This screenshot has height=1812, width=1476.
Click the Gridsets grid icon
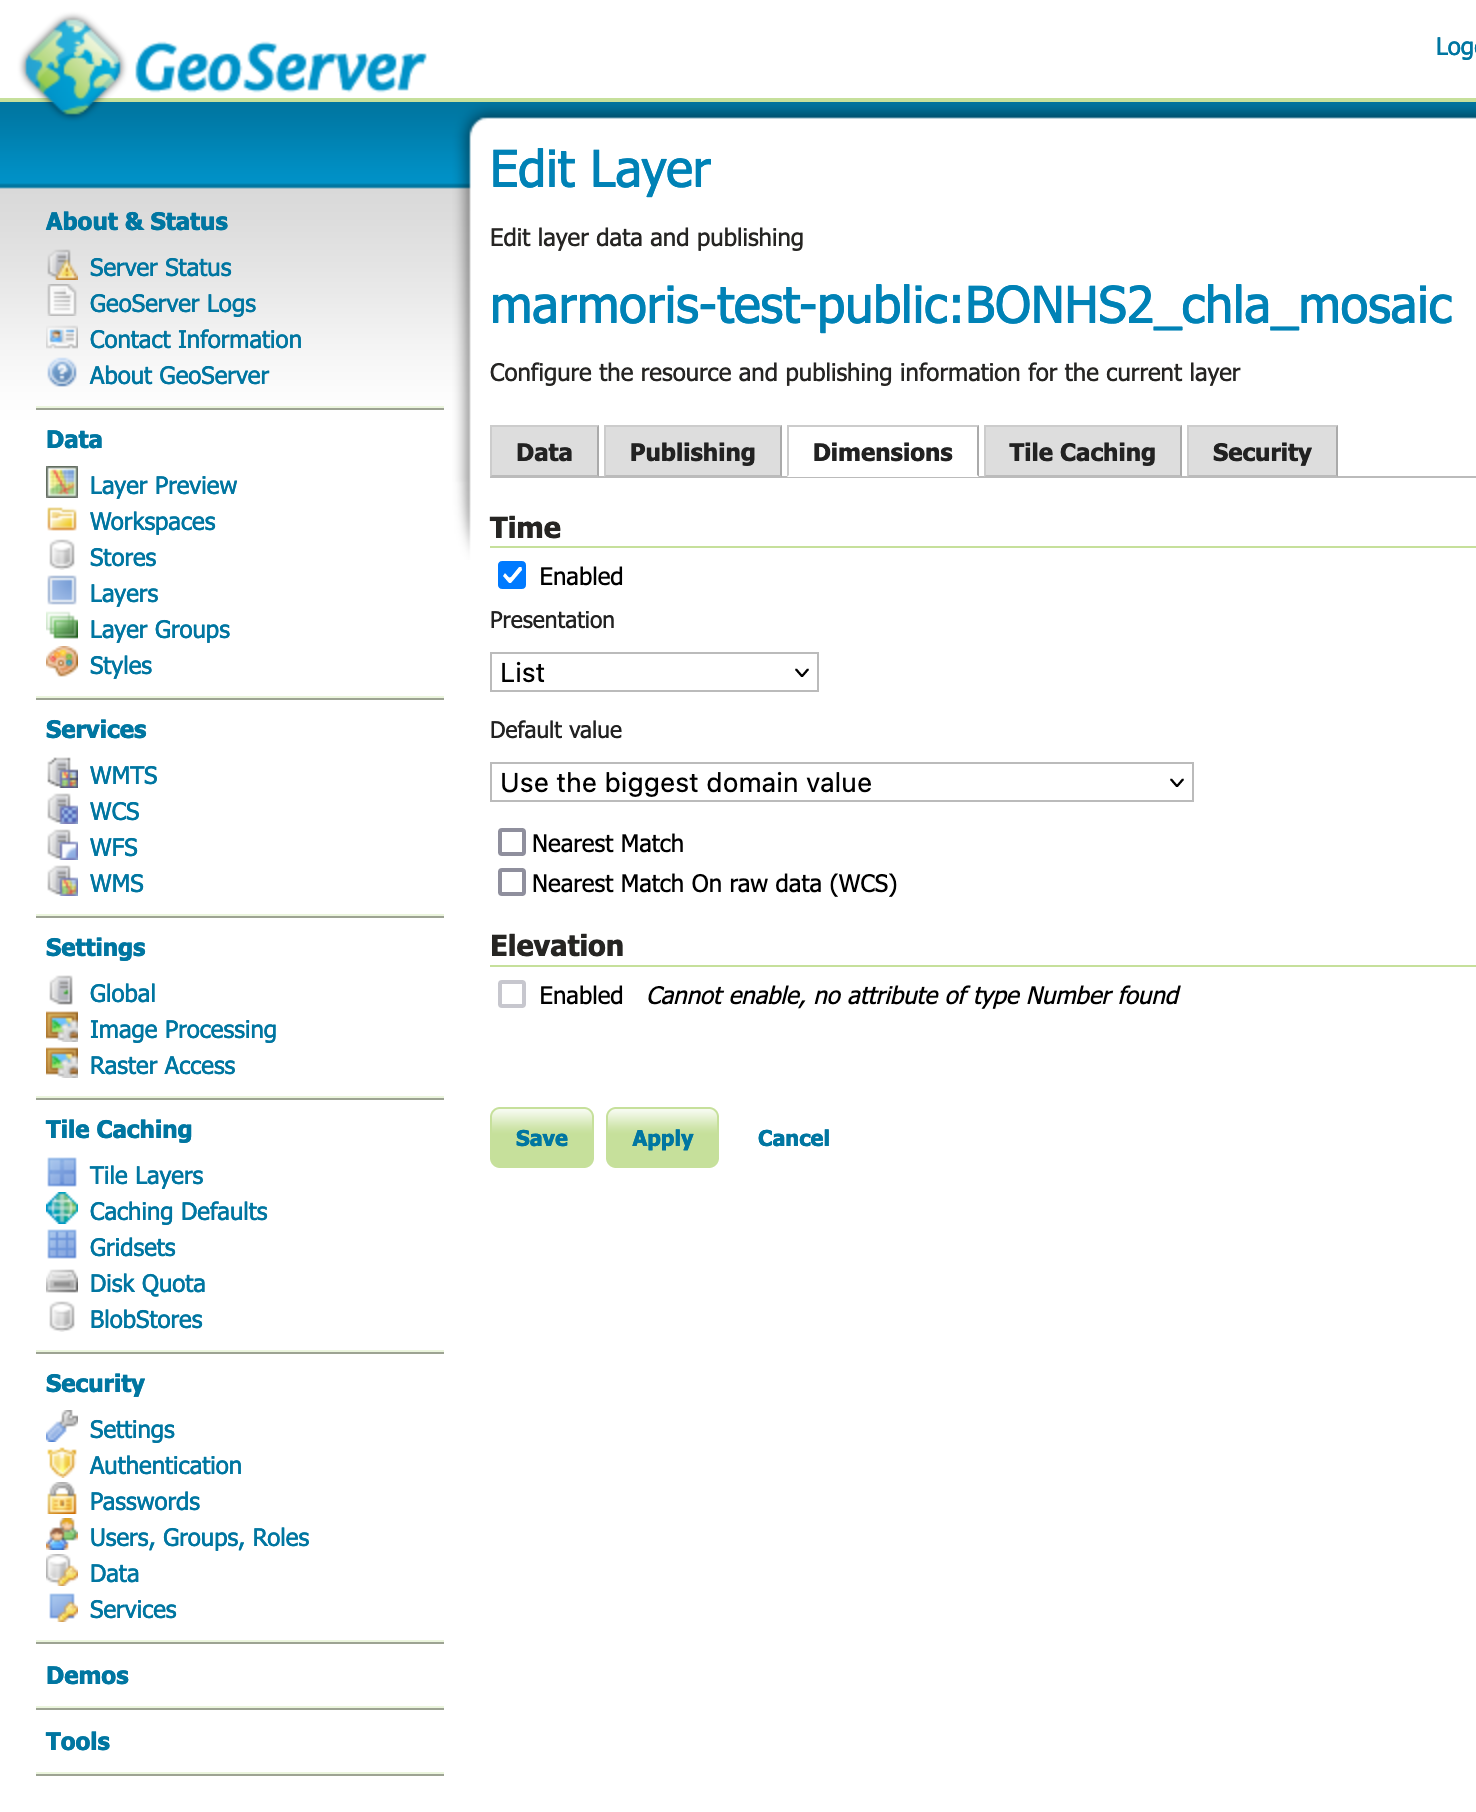62,1246
